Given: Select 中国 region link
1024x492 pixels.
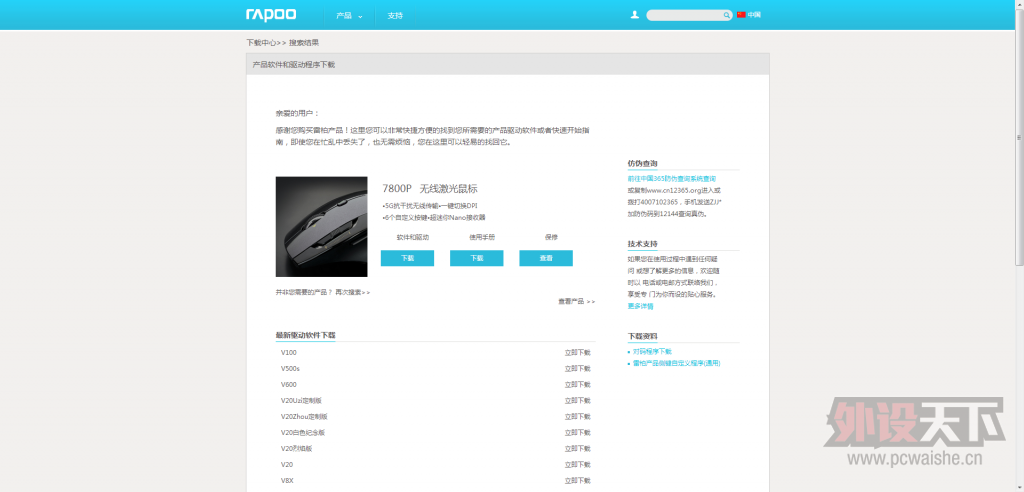Looking at the screenshot, I should click(754, 14).
